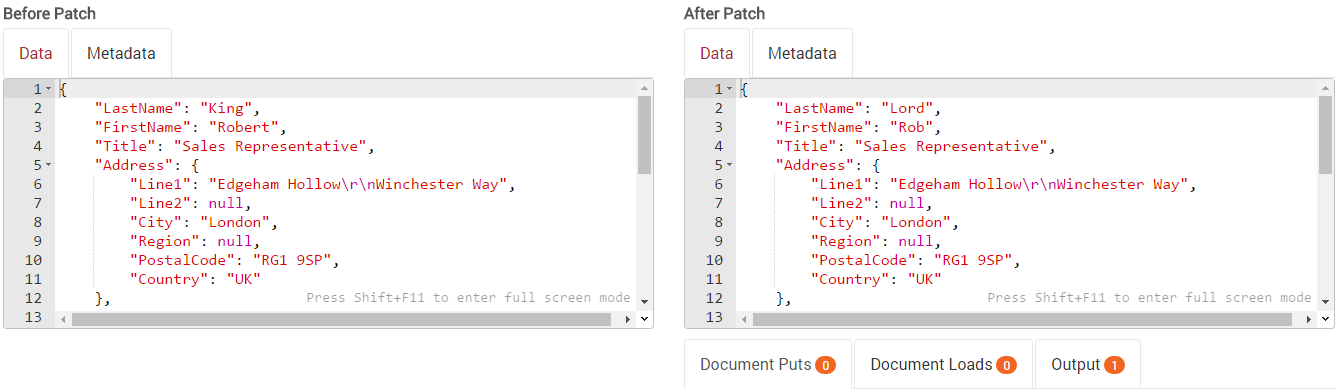The width and height of the screenshot is (1342, 391).
Task: Click scroll-down arrow in After Patch editor
Action: pyautogui.click(x=1325, y=301)
